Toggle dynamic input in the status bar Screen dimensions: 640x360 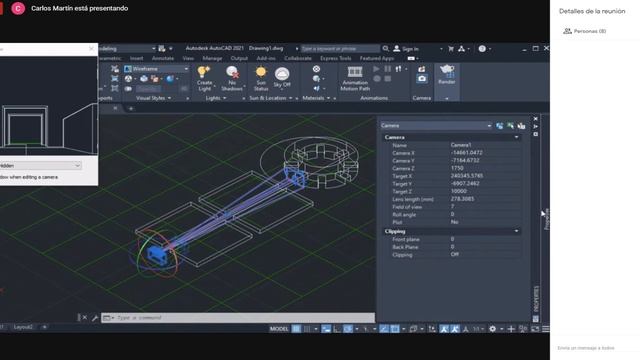(326, 329)
